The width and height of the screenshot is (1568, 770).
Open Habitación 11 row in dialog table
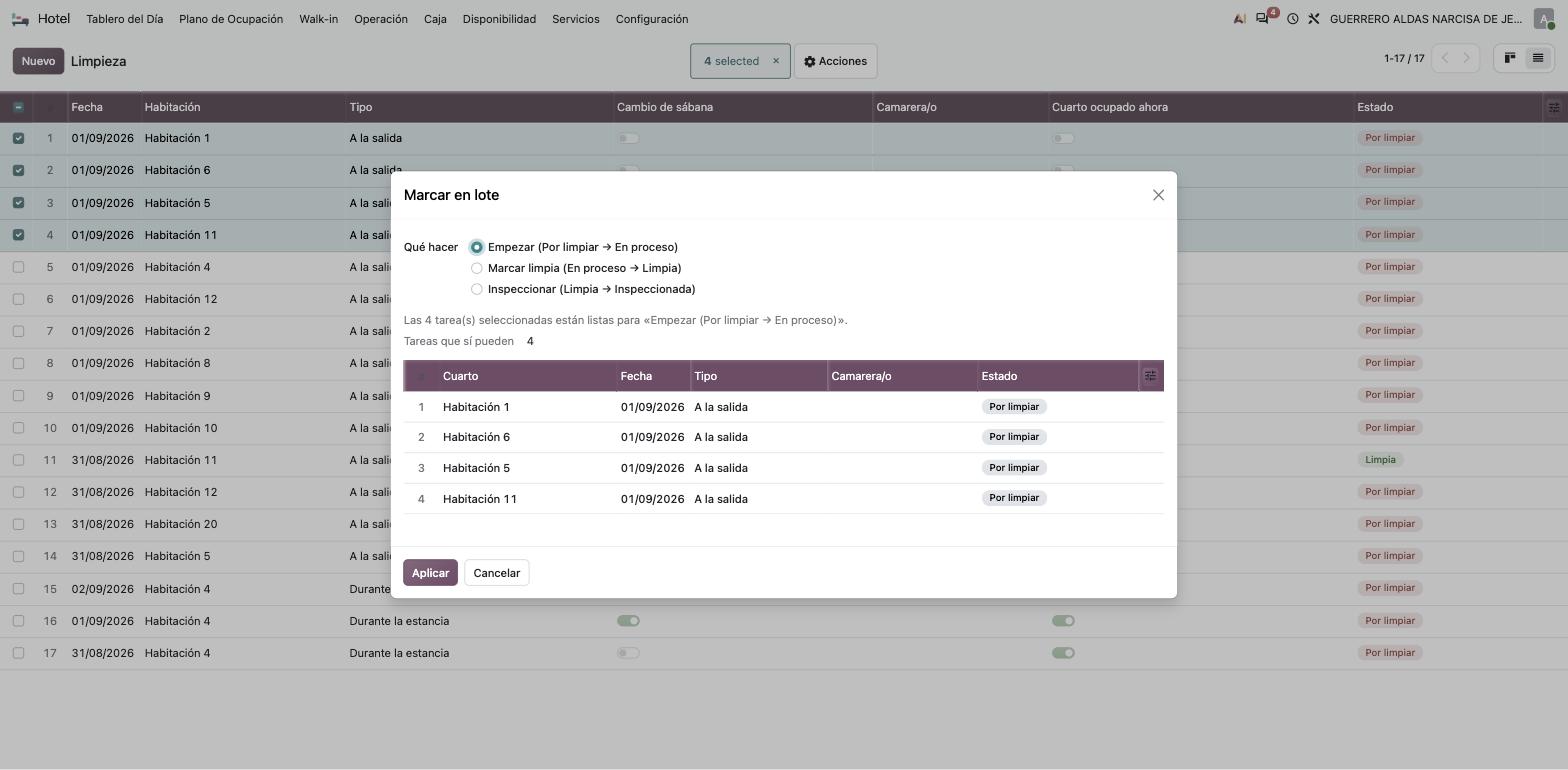(783, 499)
